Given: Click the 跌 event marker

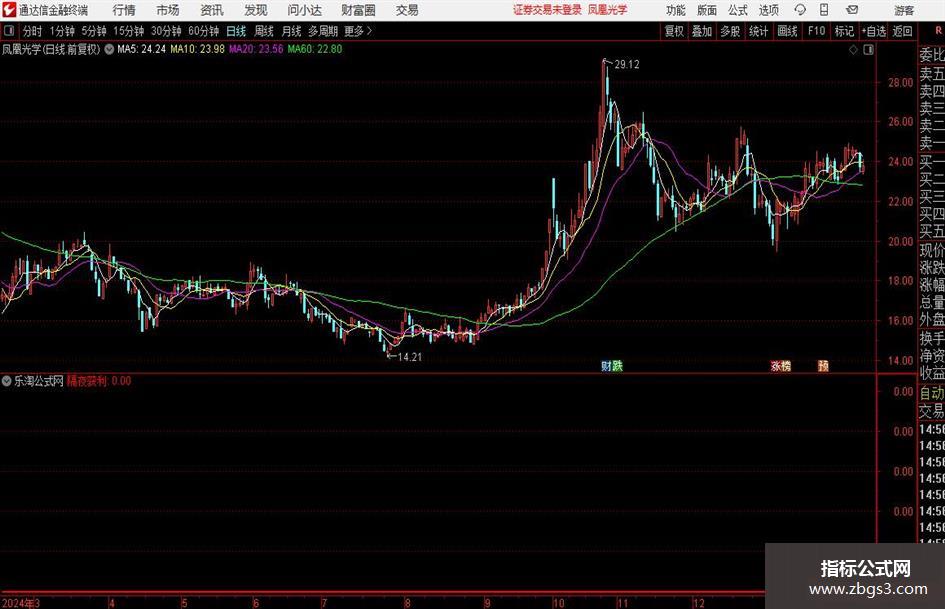Looking at the screenshot, I should (x=617, y=366).
